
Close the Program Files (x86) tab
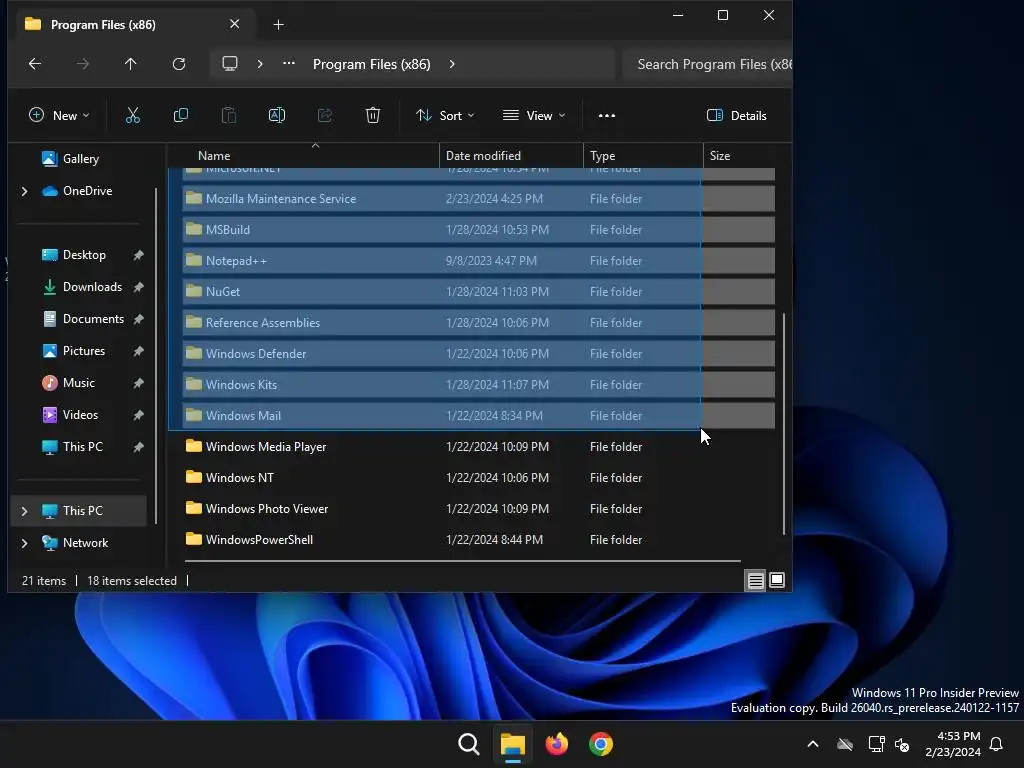(234, 24)
